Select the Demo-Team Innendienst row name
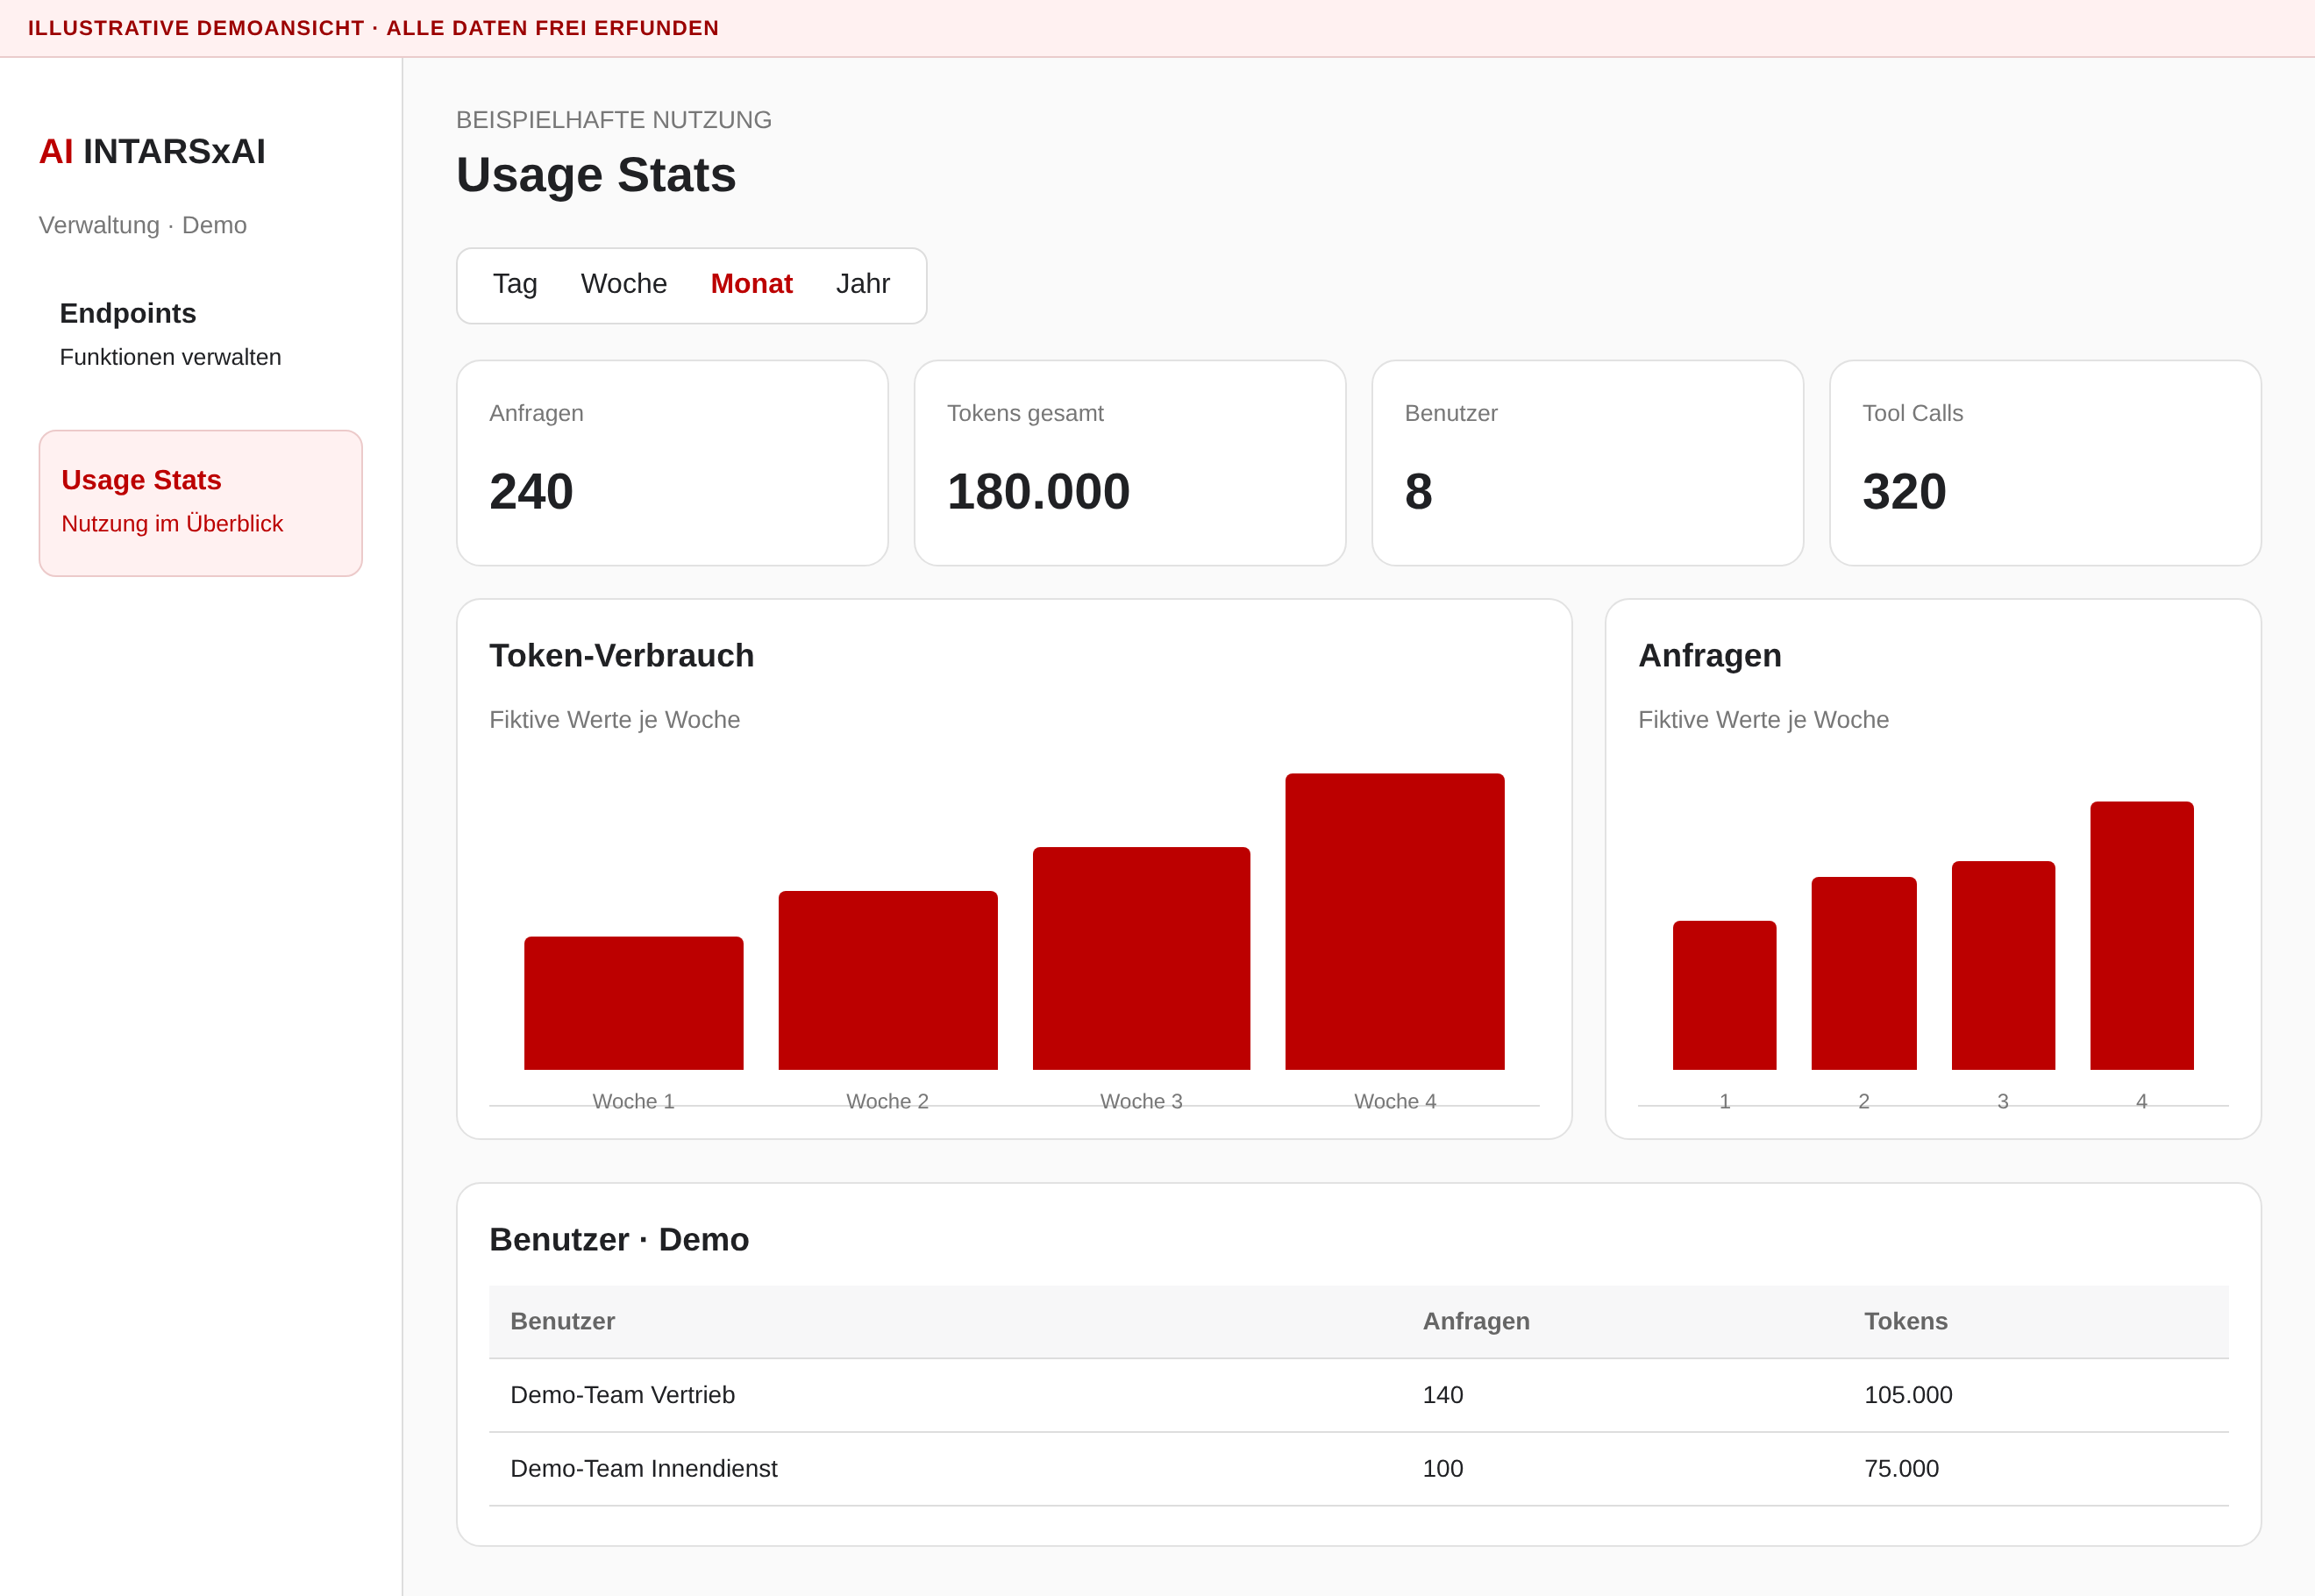The width and height of the screenshot is (2315, 1596). pos(643,1469)
